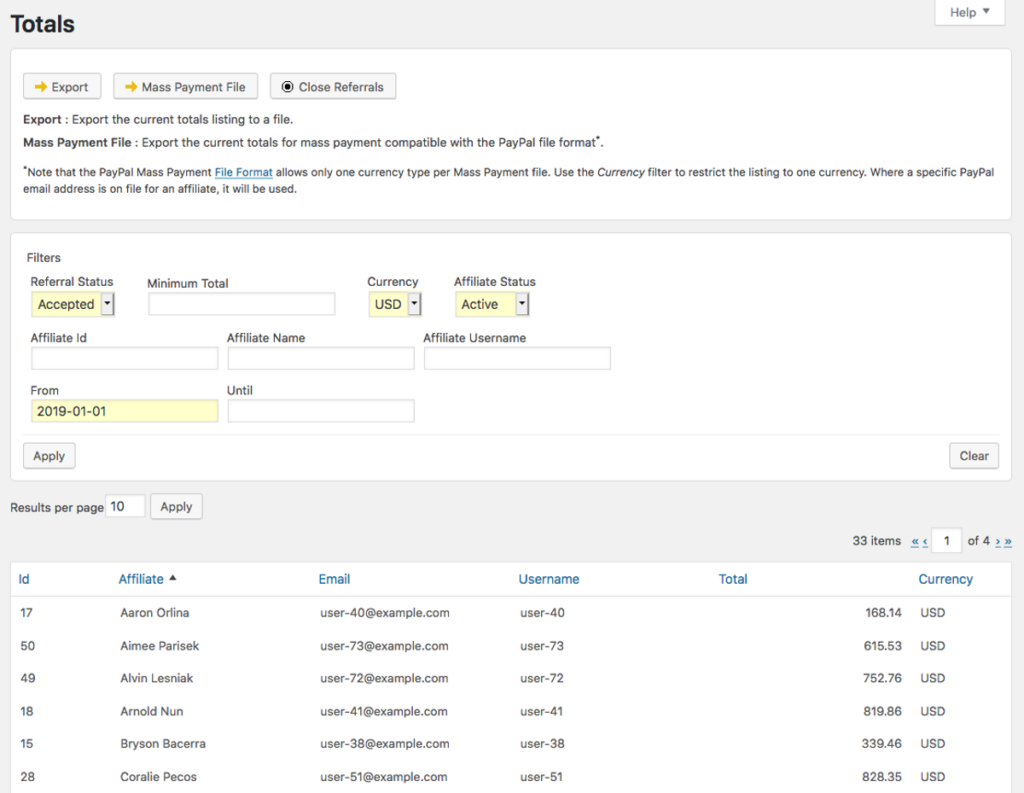
Task: Click the Results per page field
Action: point(125,506)
